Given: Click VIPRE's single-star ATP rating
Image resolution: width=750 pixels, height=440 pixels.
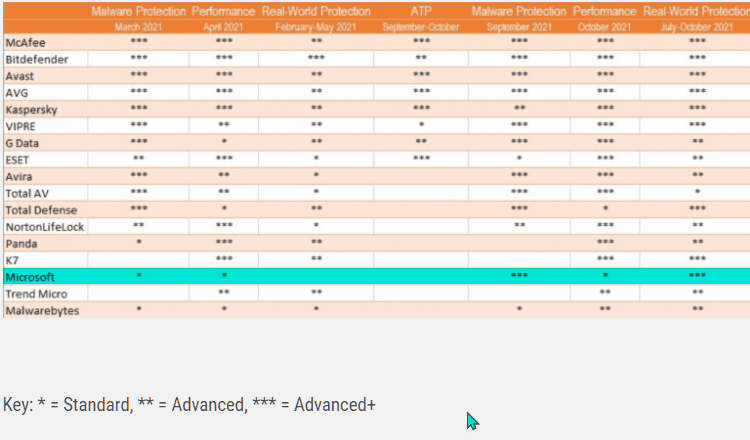Looking at the screenshot, I should pyautogui.click(x=421, y=125).
